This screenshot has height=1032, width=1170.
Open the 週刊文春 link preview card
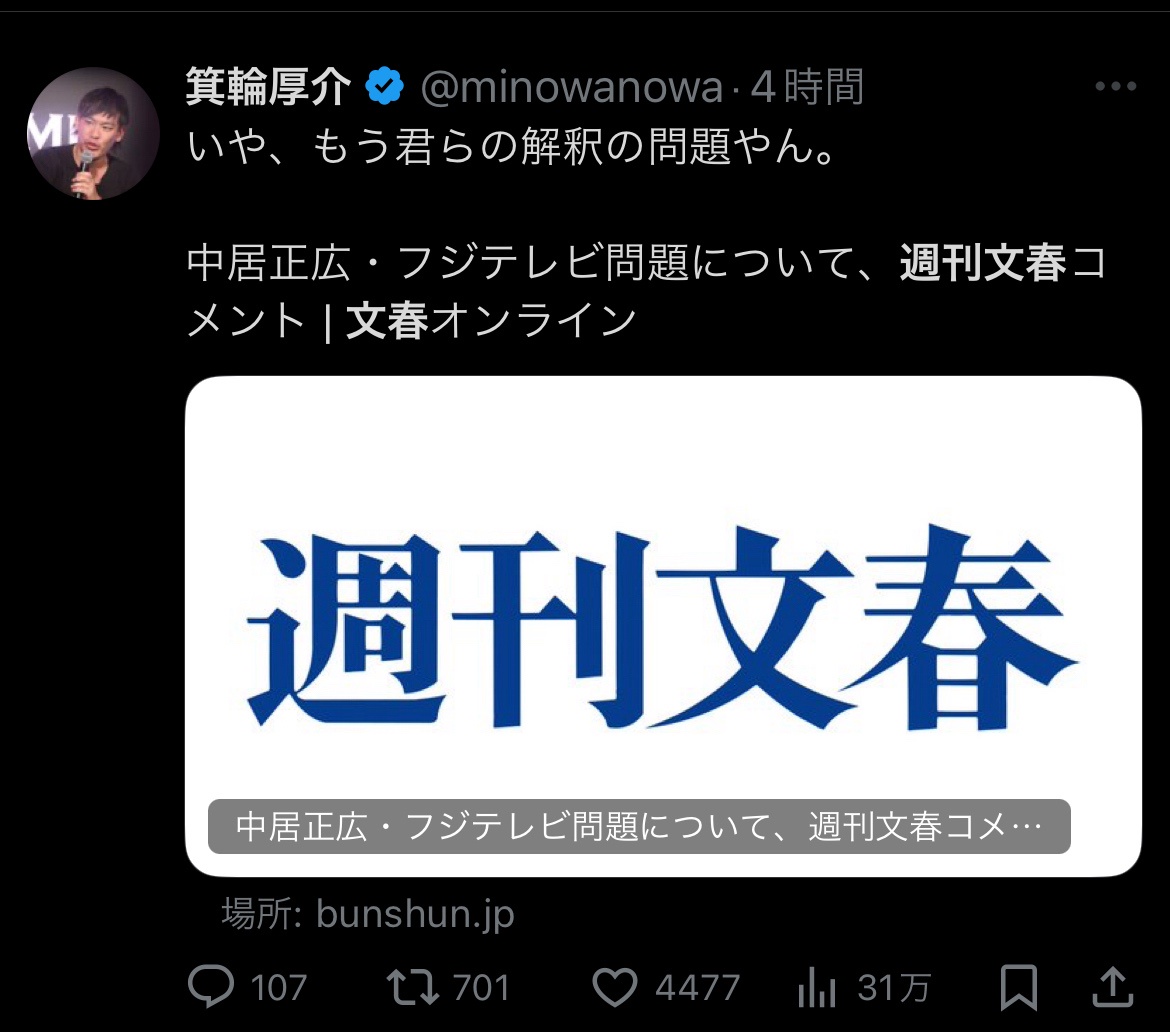pos(663,626)
